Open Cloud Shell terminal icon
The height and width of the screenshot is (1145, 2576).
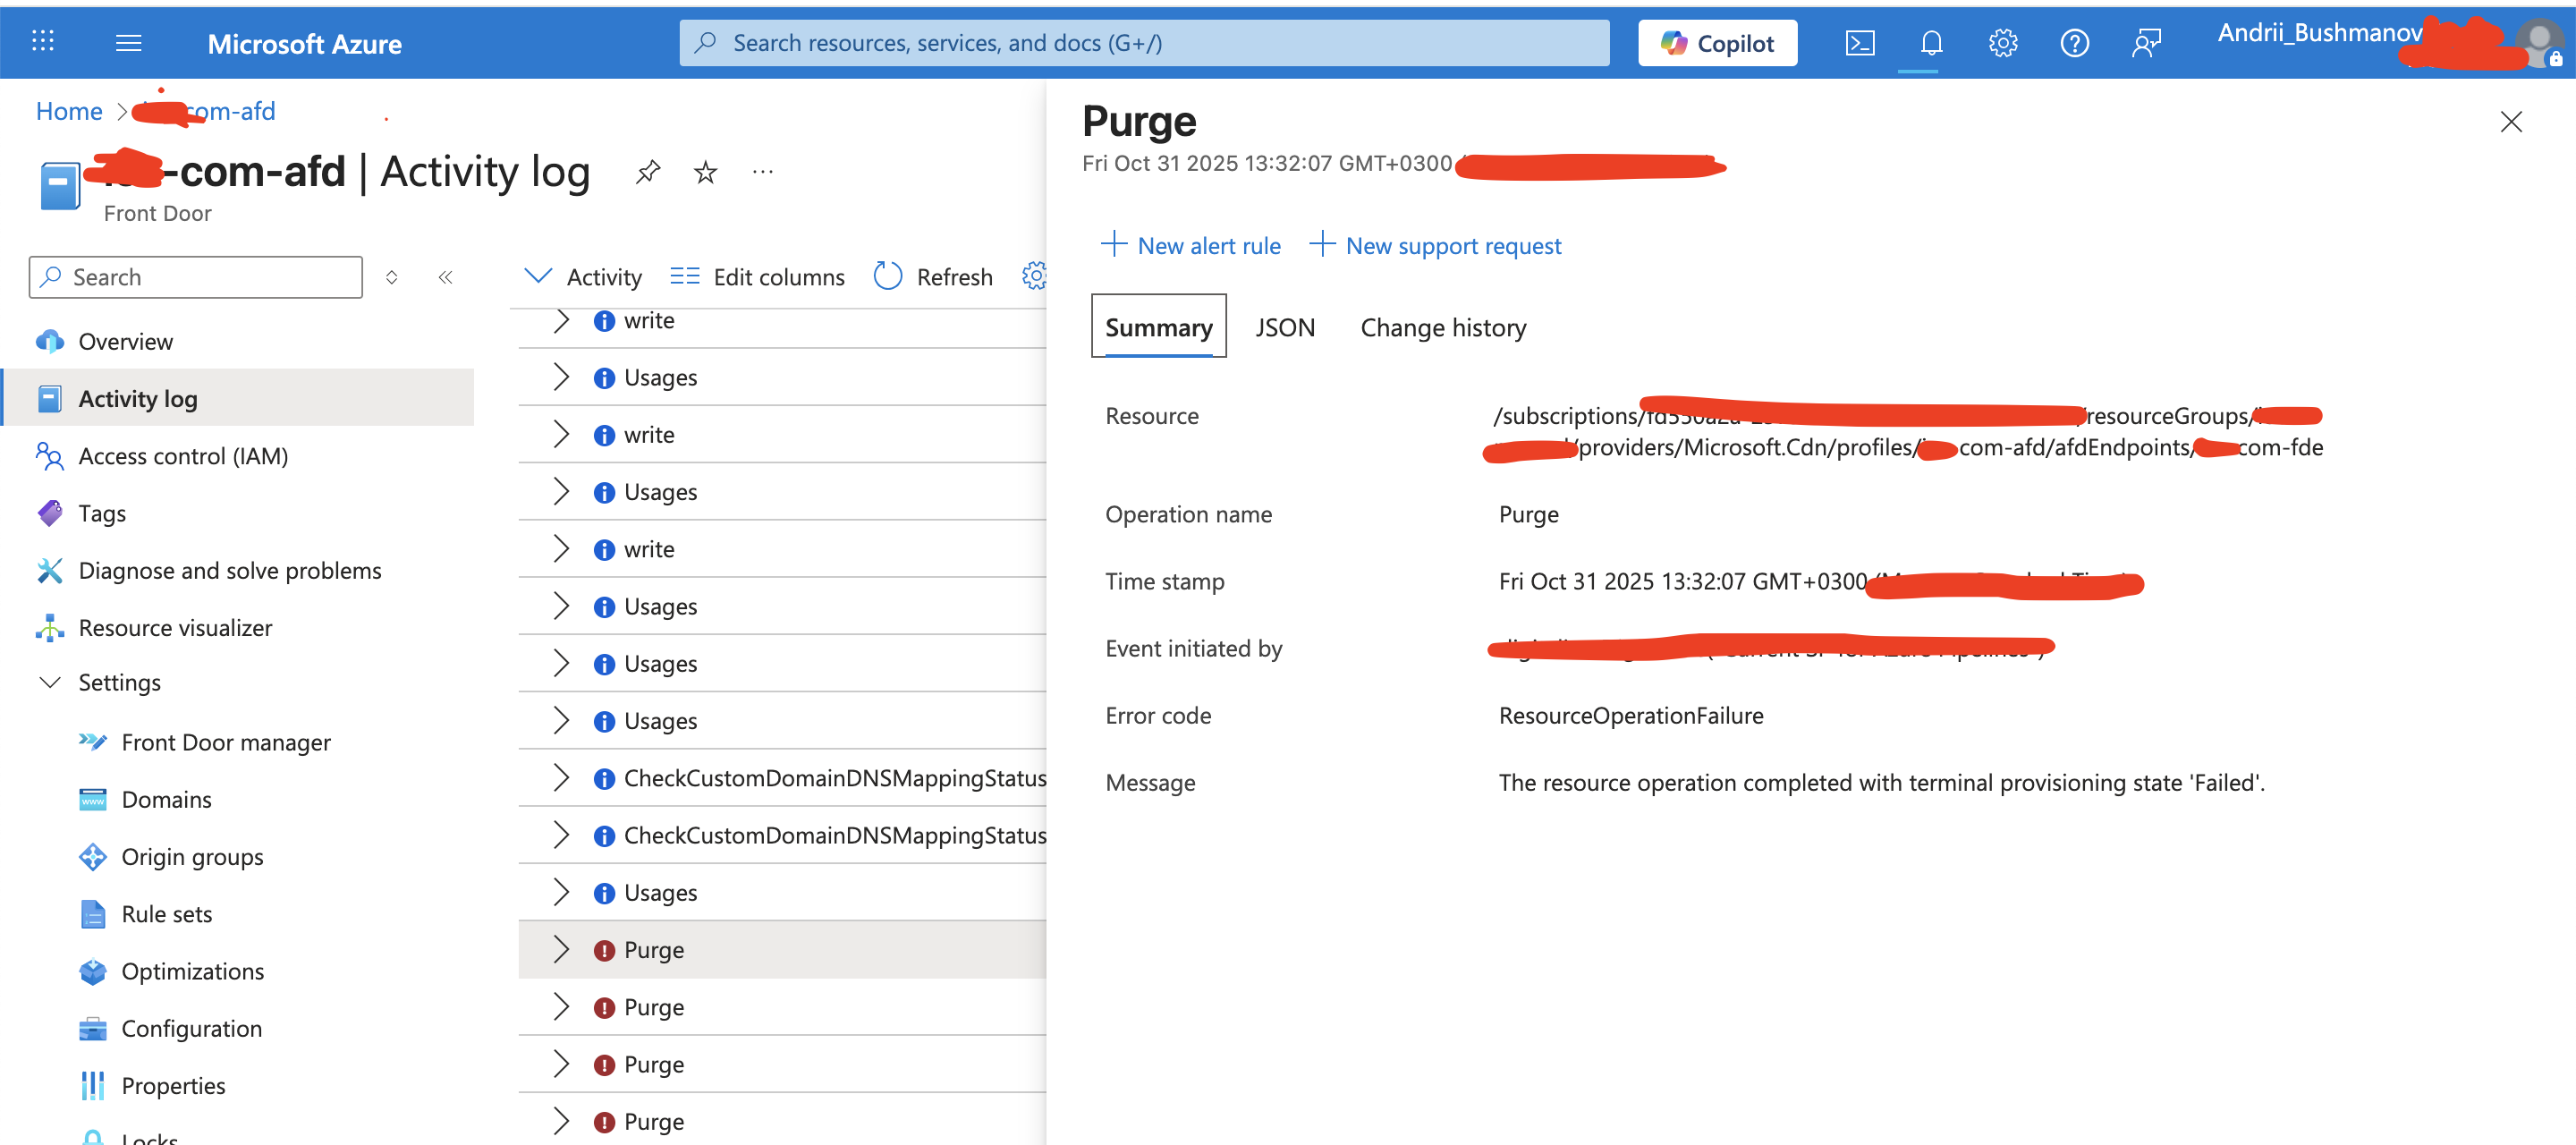tap(1859, 43)
